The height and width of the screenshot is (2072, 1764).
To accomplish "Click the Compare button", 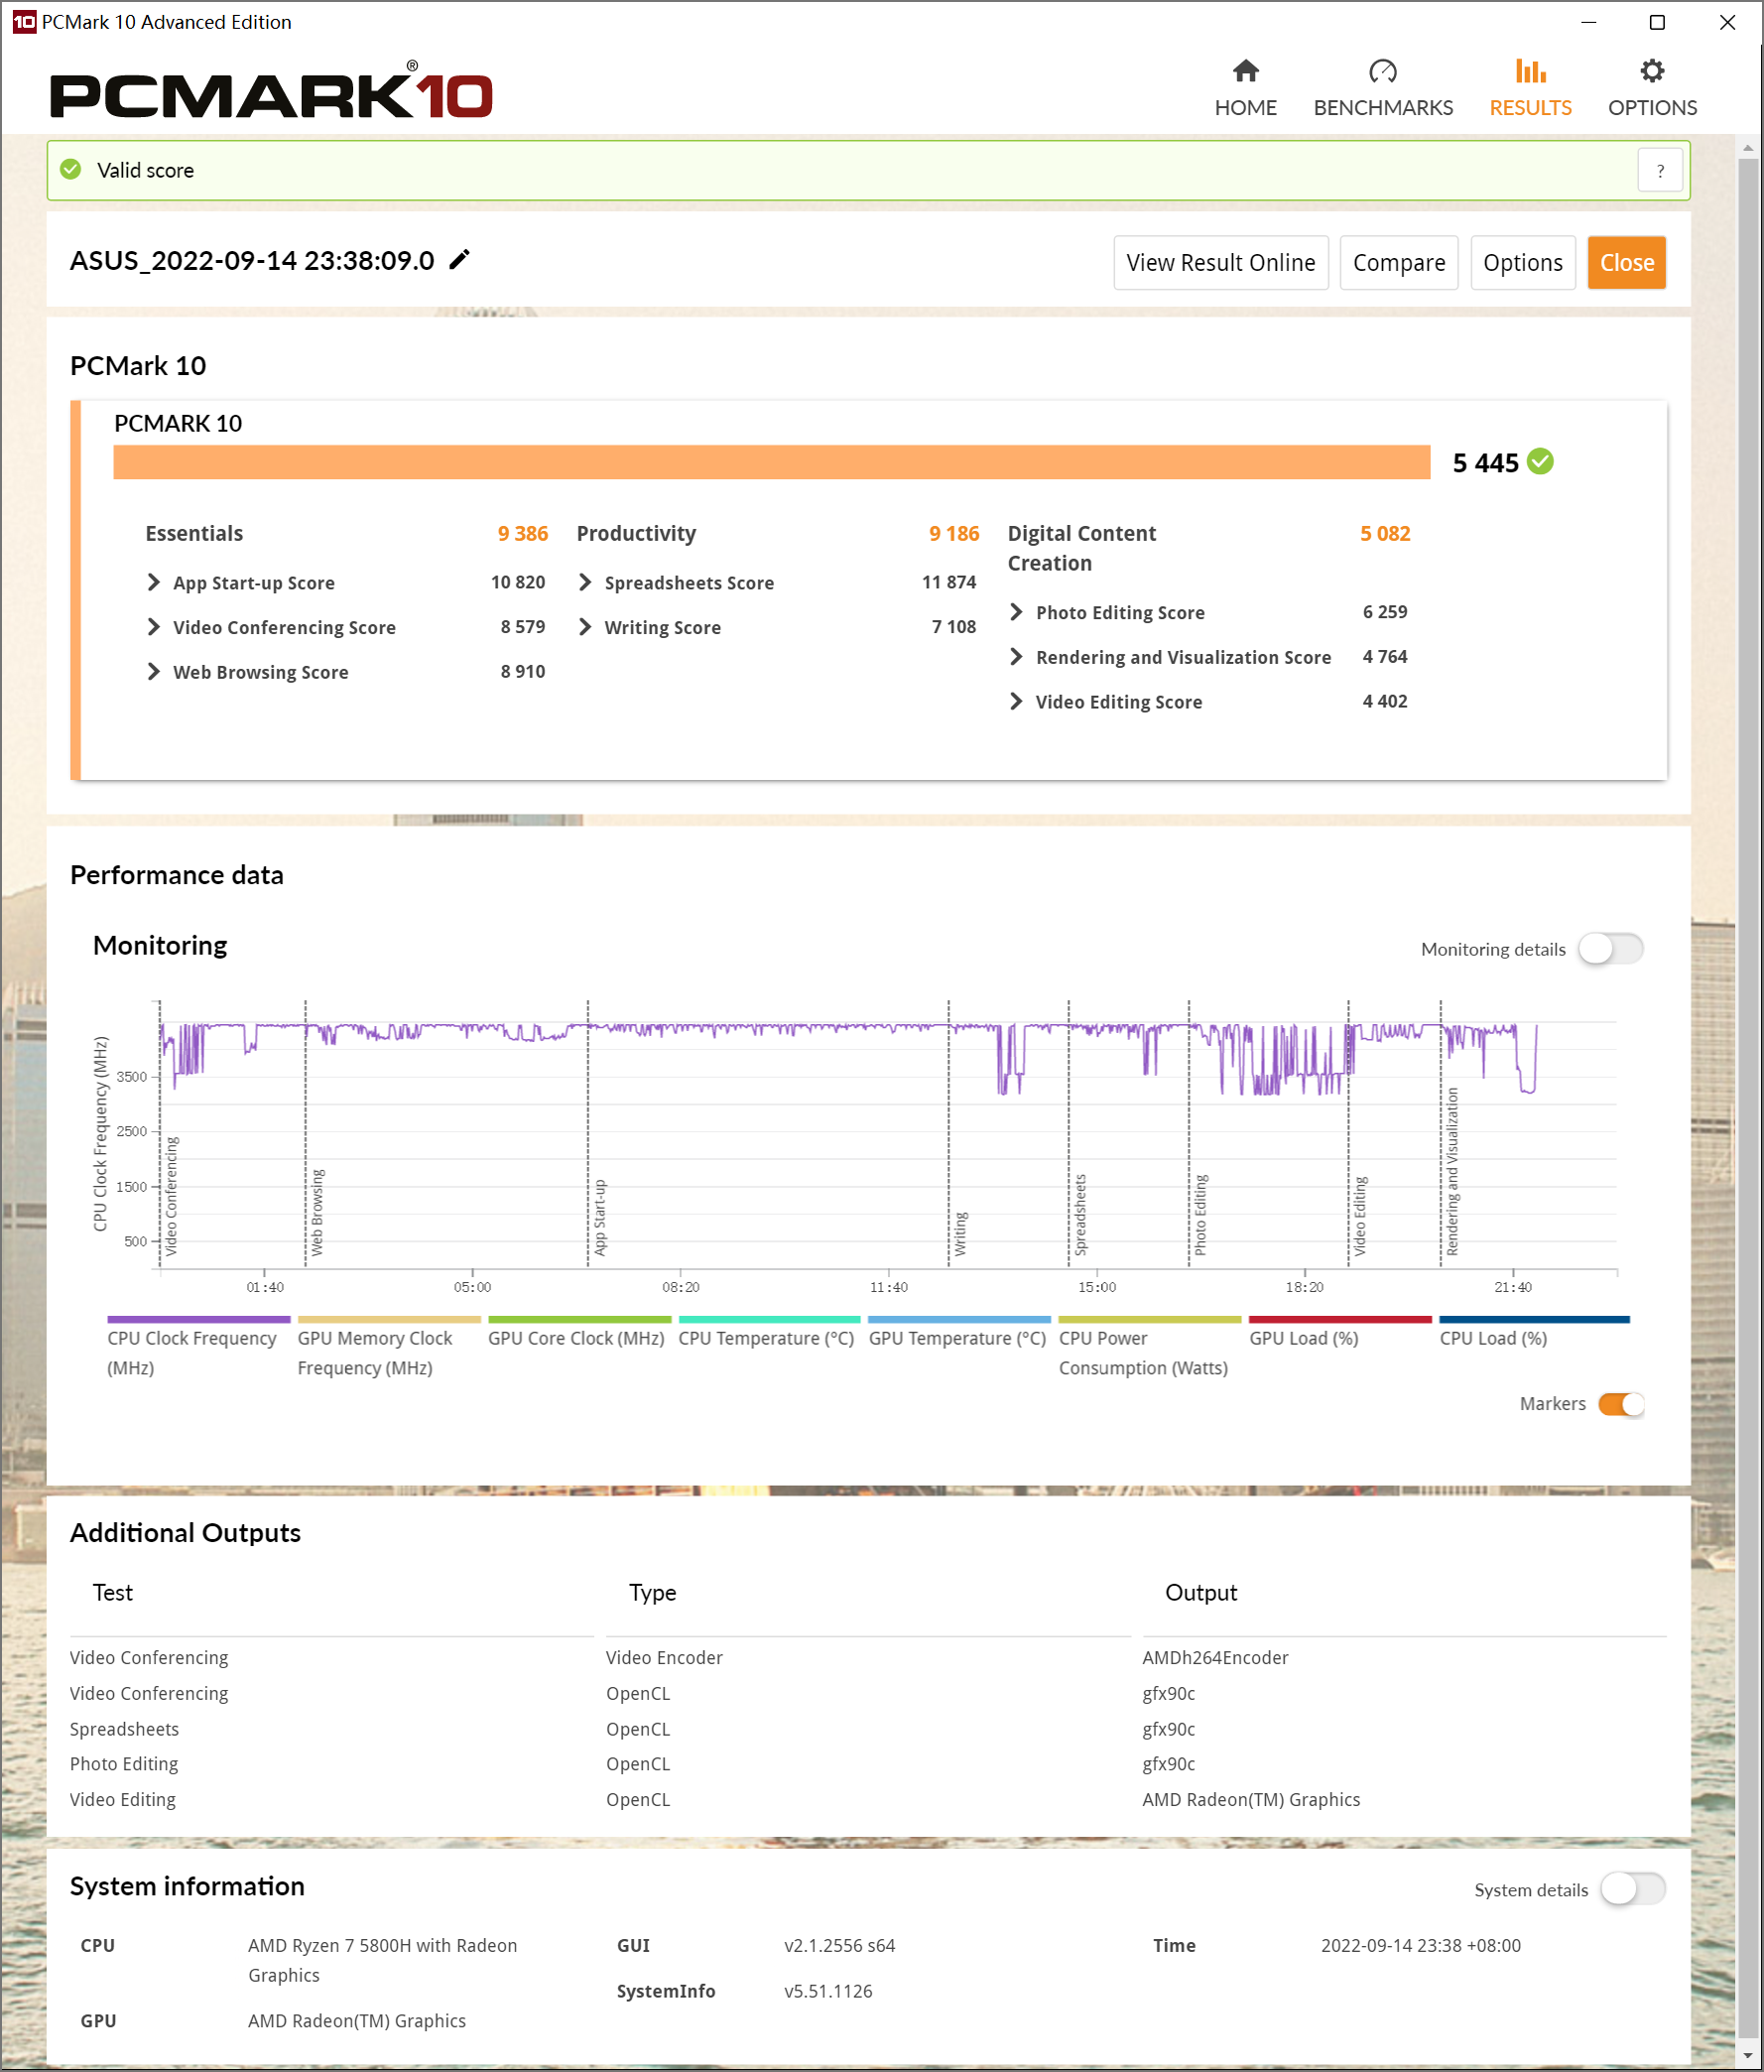I will (x=1398, y=262).
